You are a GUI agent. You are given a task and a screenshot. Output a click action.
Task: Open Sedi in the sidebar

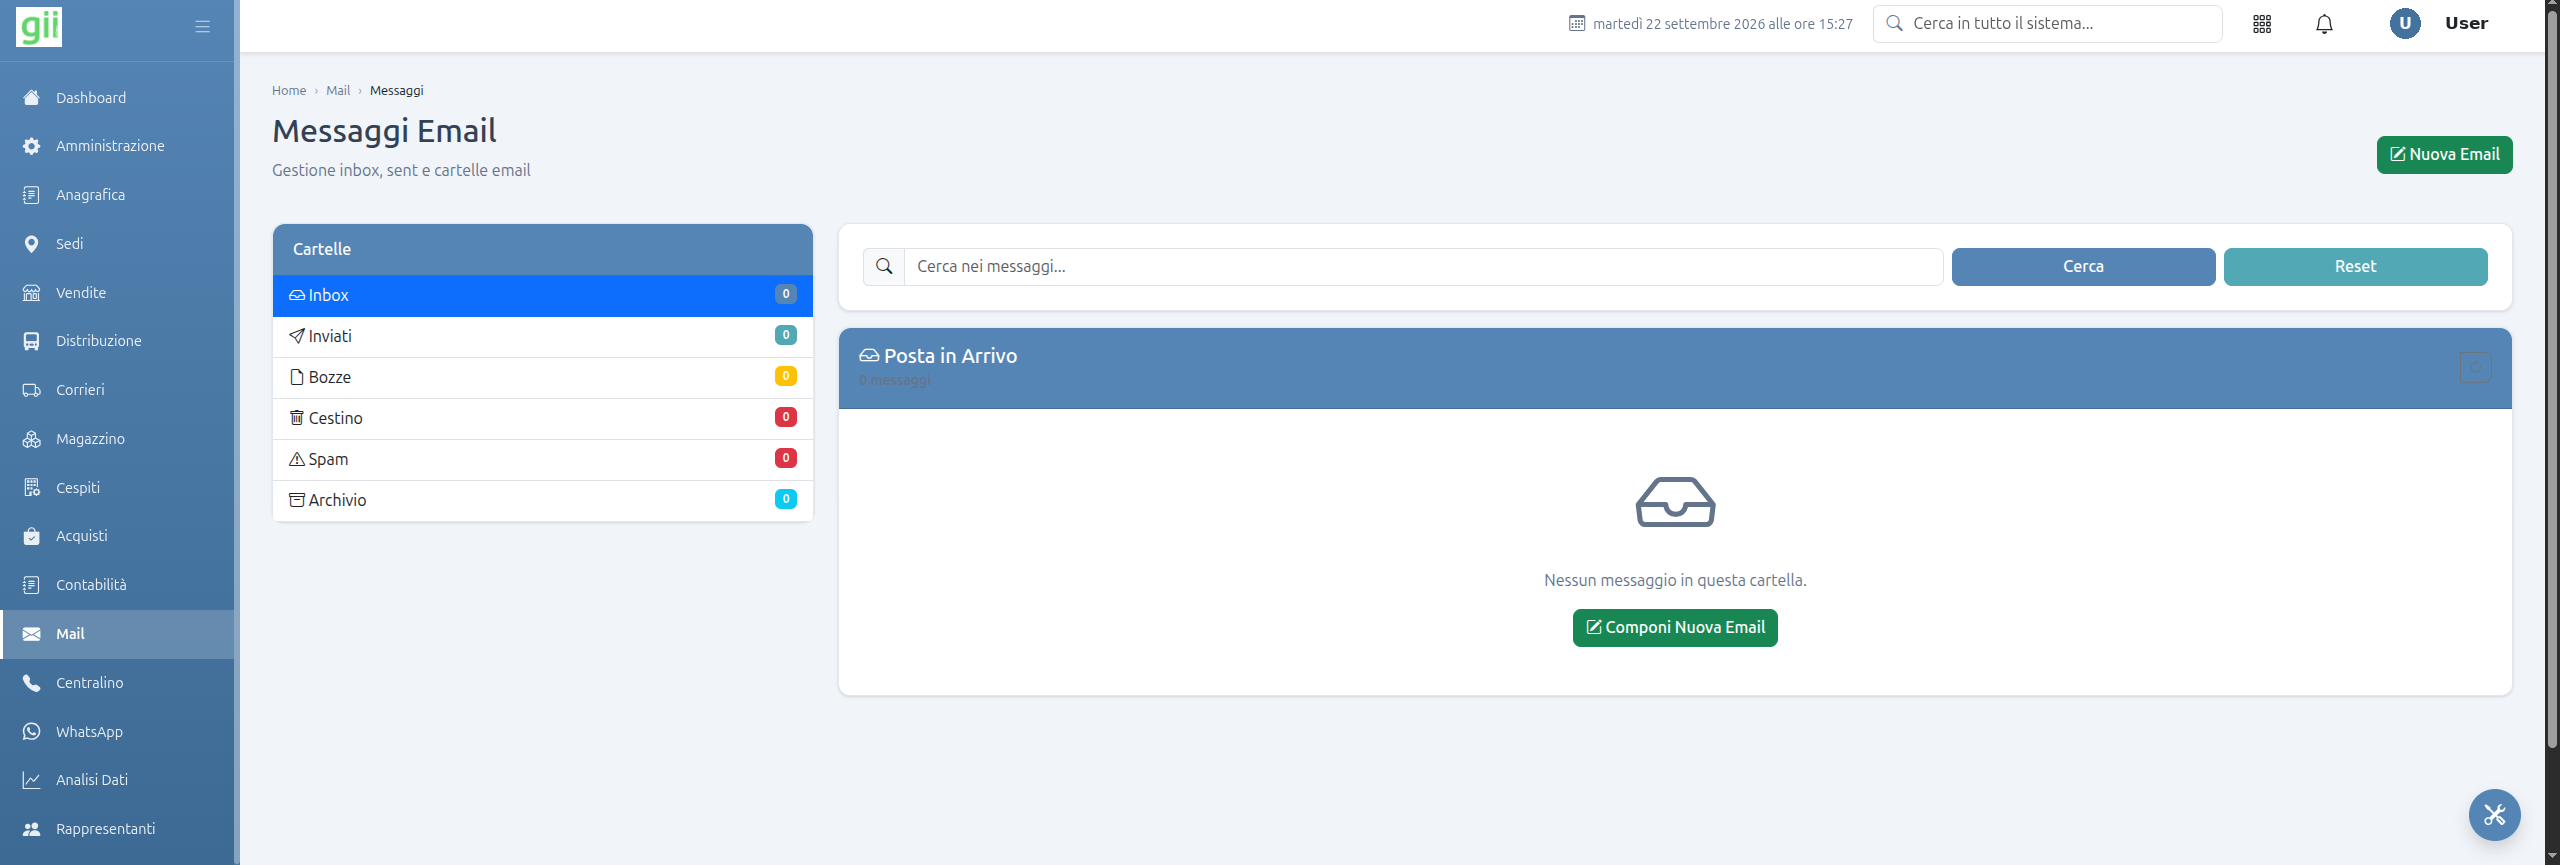(x=118, y=244)
